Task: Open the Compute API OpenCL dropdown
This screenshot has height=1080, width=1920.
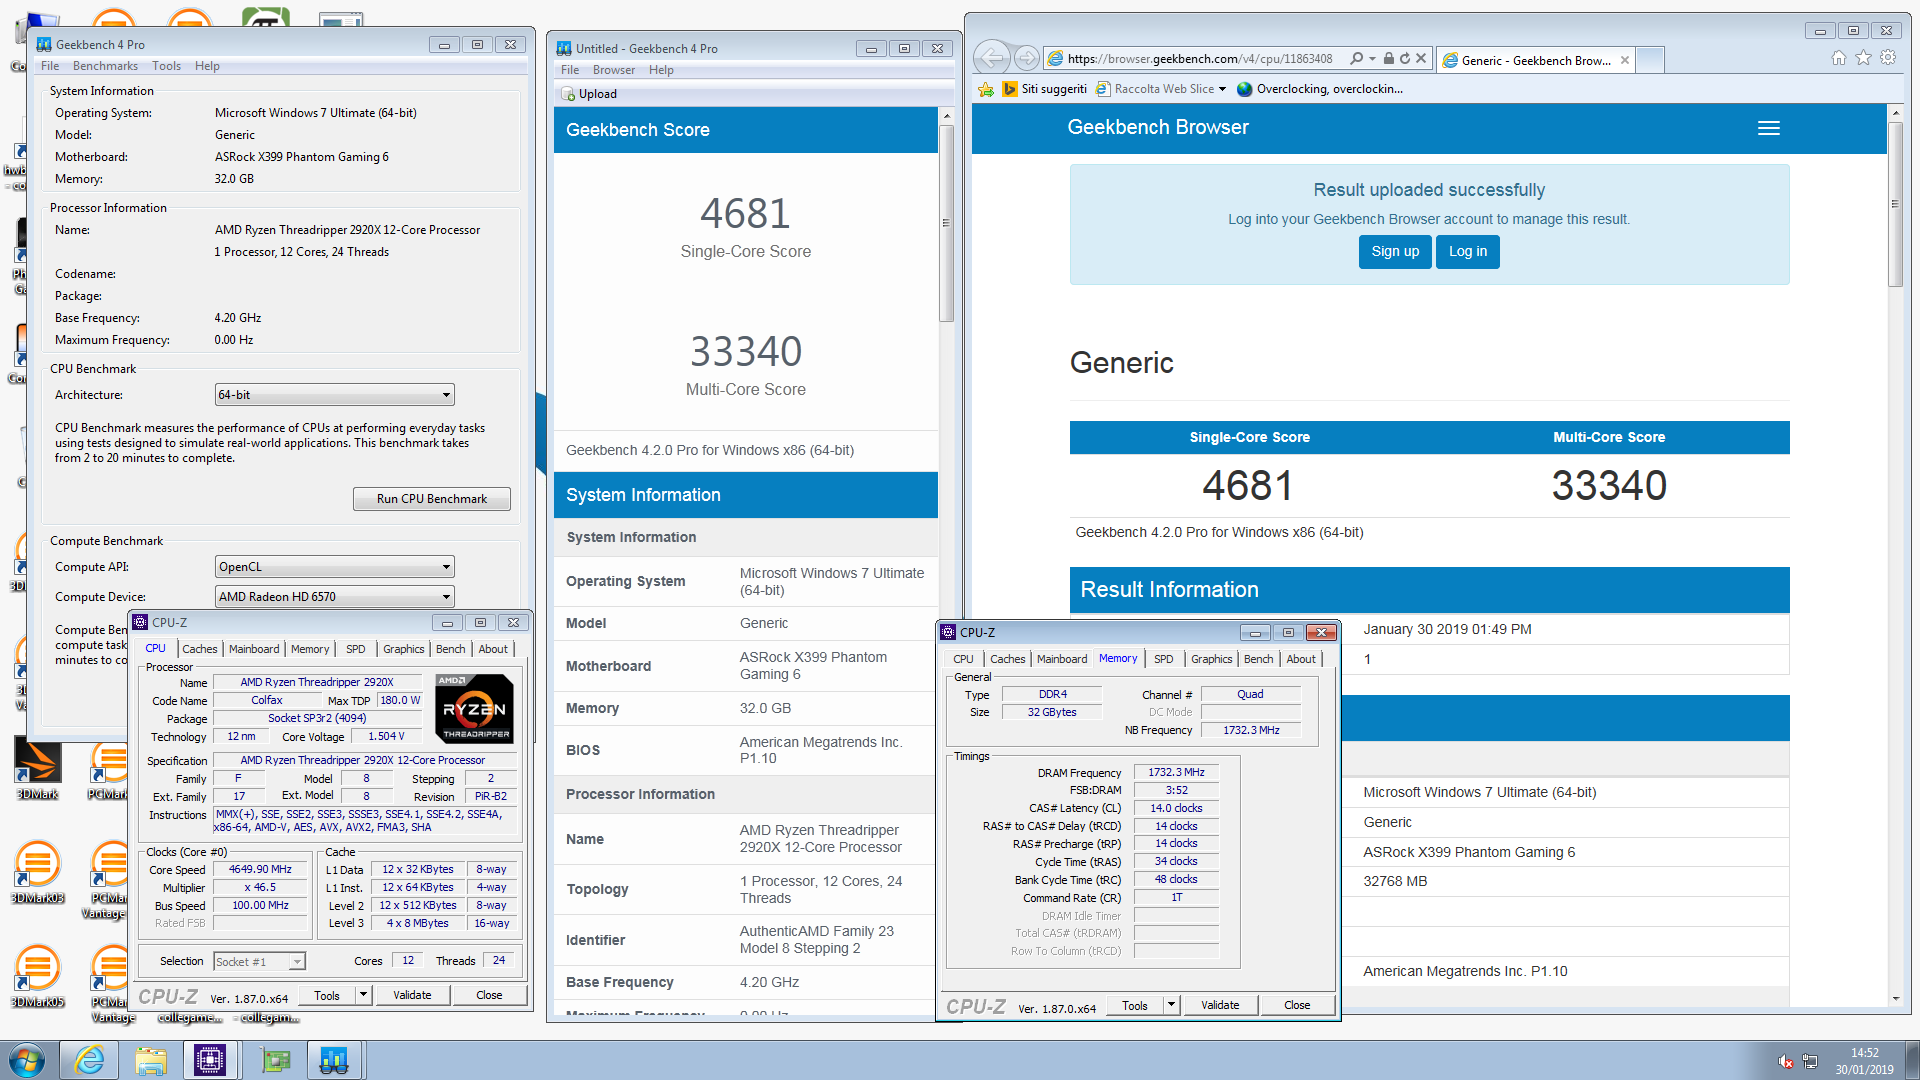Action: [x=335, y=567]
